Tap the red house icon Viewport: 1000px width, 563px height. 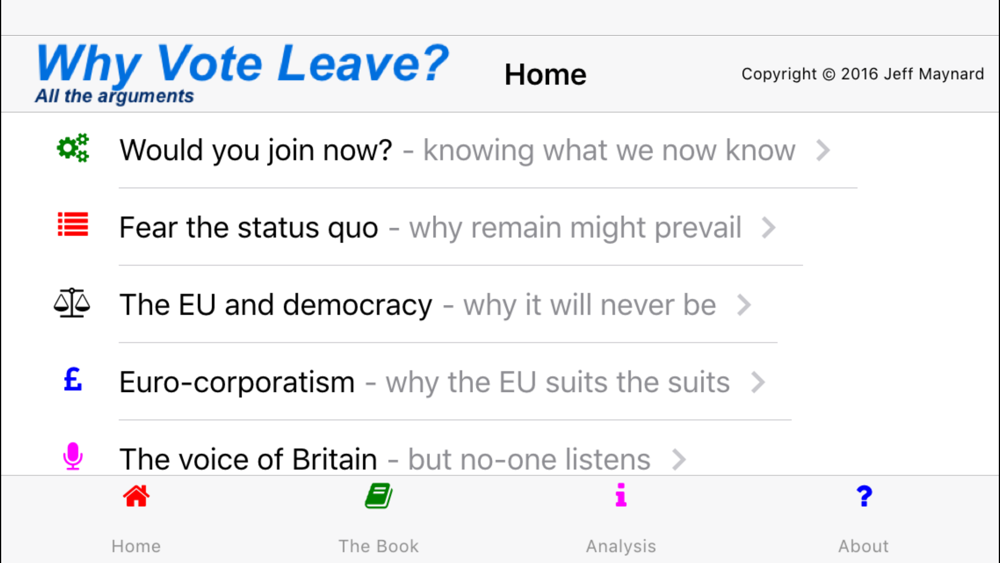(136, 496)
